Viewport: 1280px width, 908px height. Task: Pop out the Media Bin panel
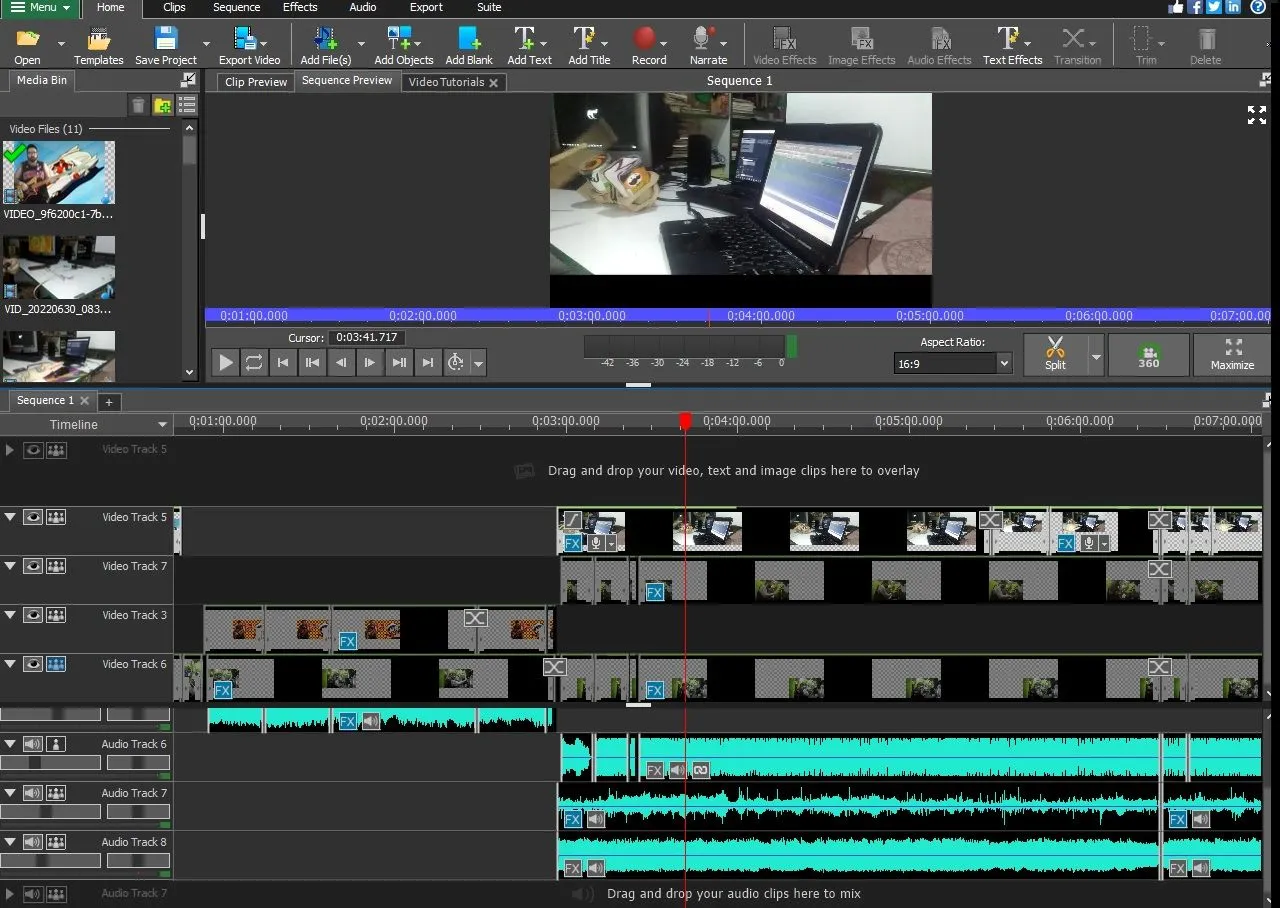pos(189,80)
